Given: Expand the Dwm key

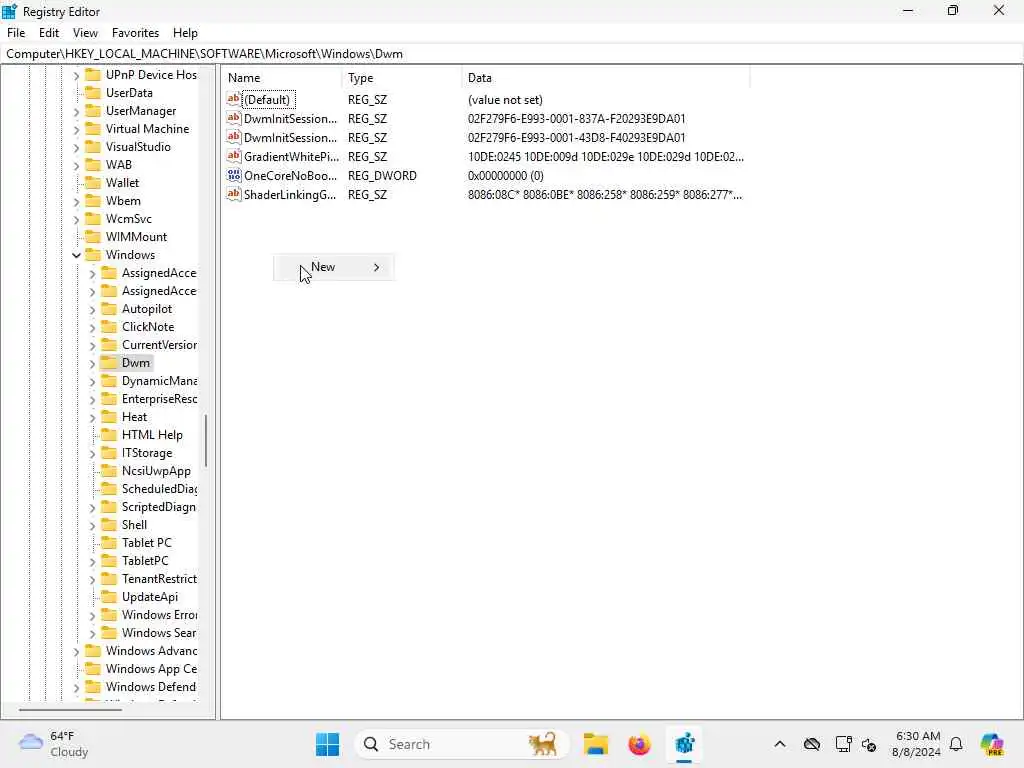Looking at the screenshot, I should pyautogui.click(x=92, y=363).
